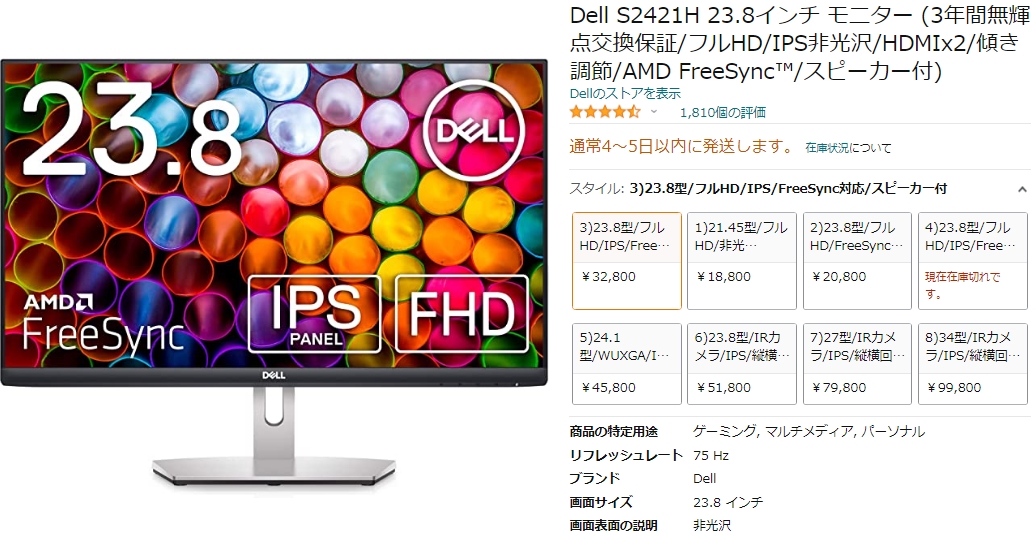
Task: Click the star rating icons
Action: coord(605,112)
